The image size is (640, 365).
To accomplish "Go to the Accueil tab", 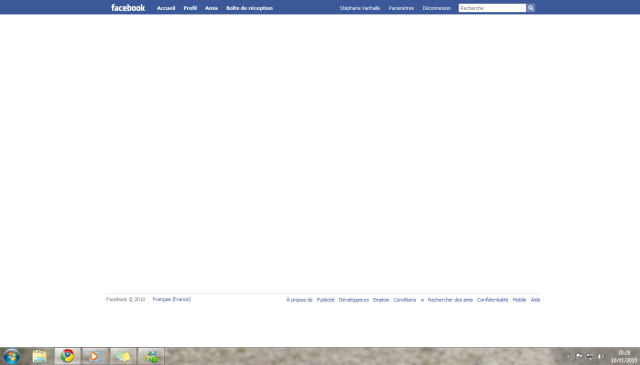I will click(166, 8).
